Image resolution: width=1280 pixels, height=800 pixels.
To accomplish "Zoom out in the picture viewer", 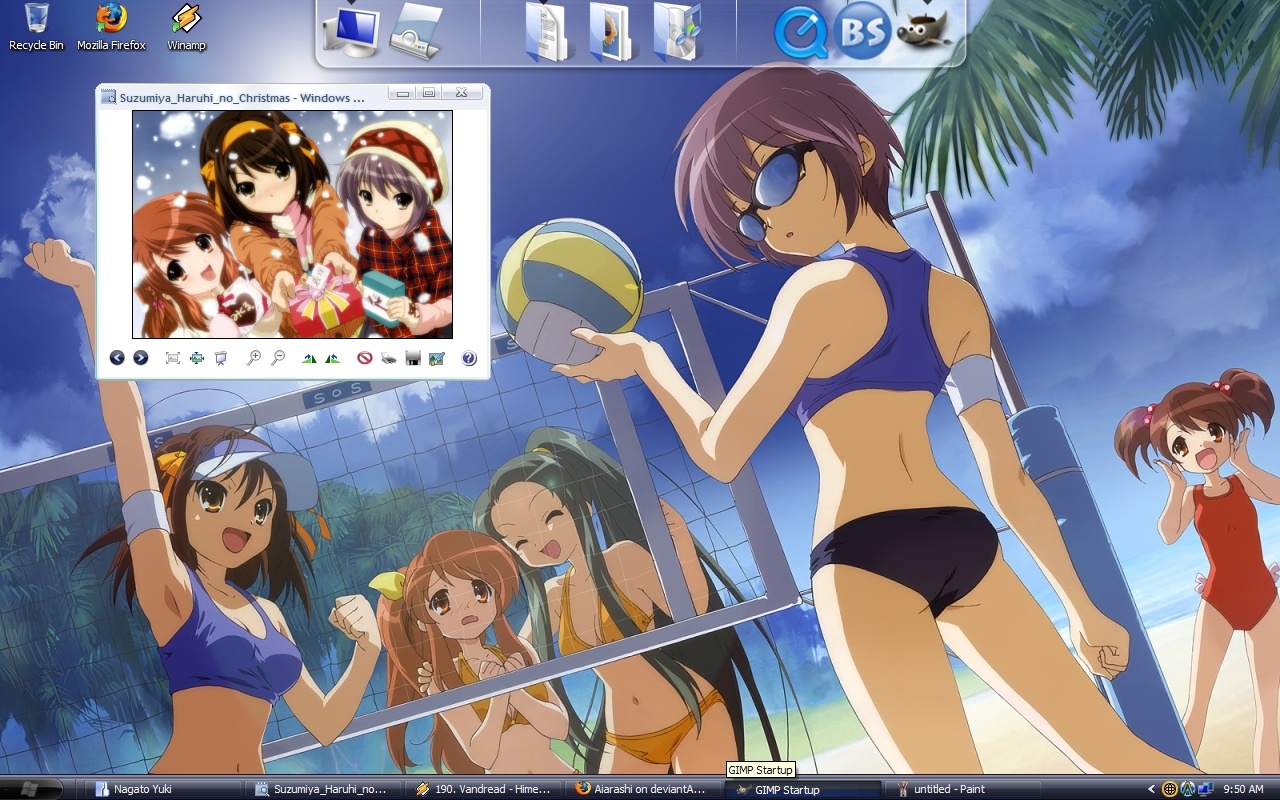I will pyautogui.click(x=278, y=358).
